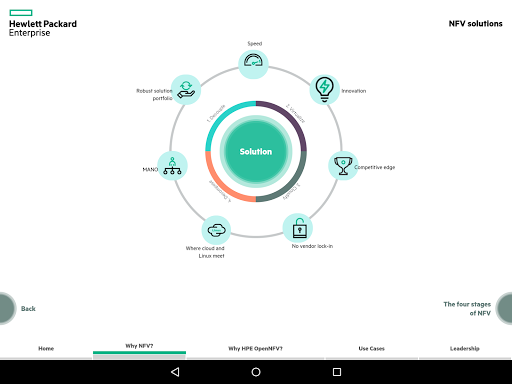Viewport: 512px width, 384px height.
Task: Select the cloud and Linux icon
Action: click(216, 230)
